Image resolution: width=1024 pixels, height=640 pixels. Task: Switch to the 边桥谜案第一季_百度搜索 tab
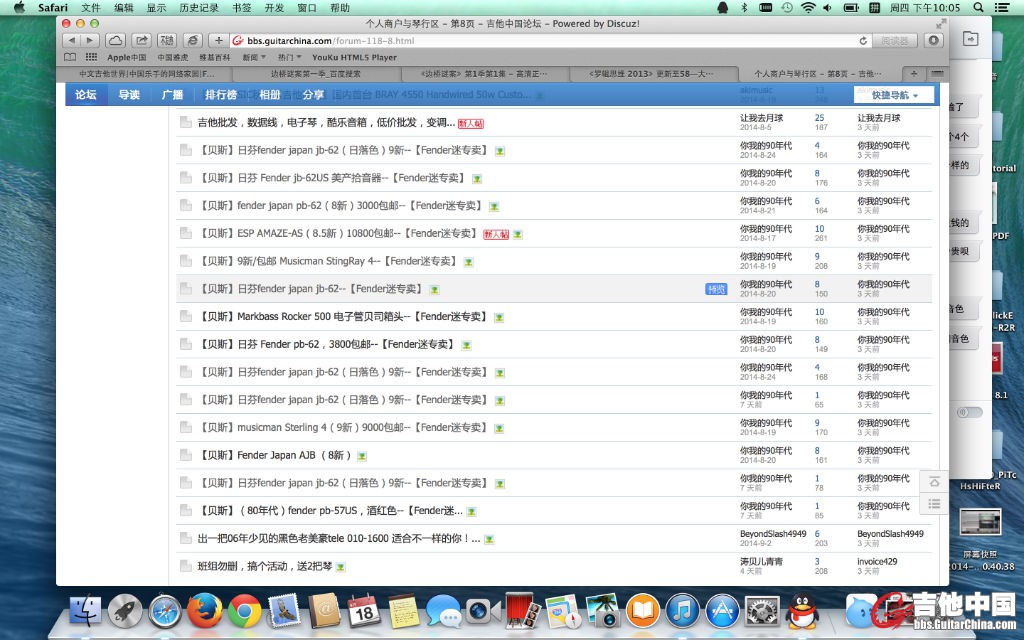click(x=316, y=74)
